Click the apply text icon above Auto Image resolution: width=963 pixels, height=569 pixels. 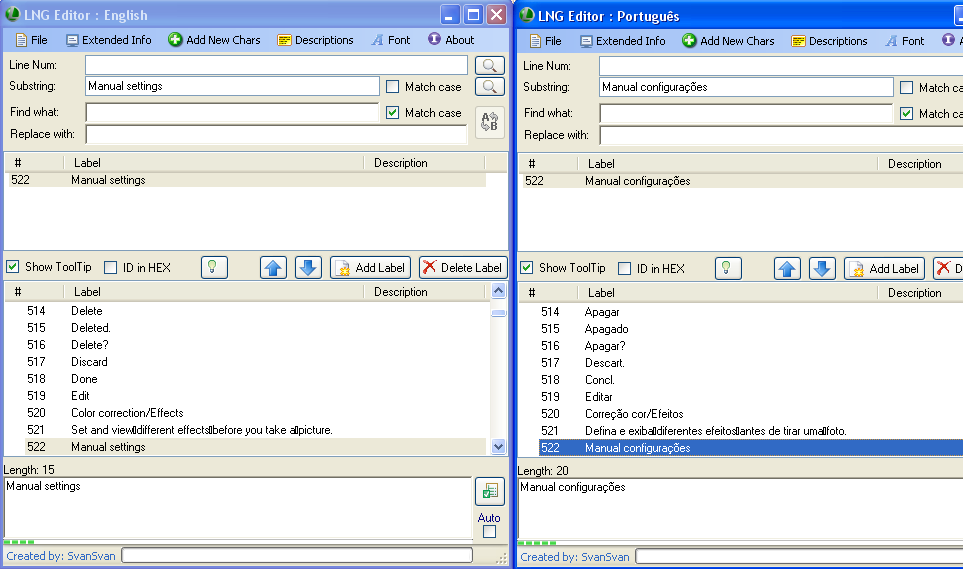(488, 492)
